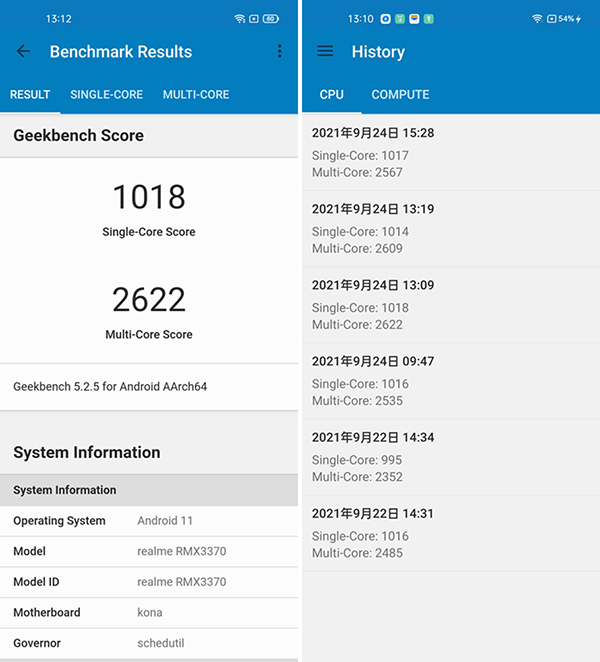The width and height of the screenshot is (600, 662).
Task: Open the September 24 09:47 history entry
Action: tap(450, 380)
